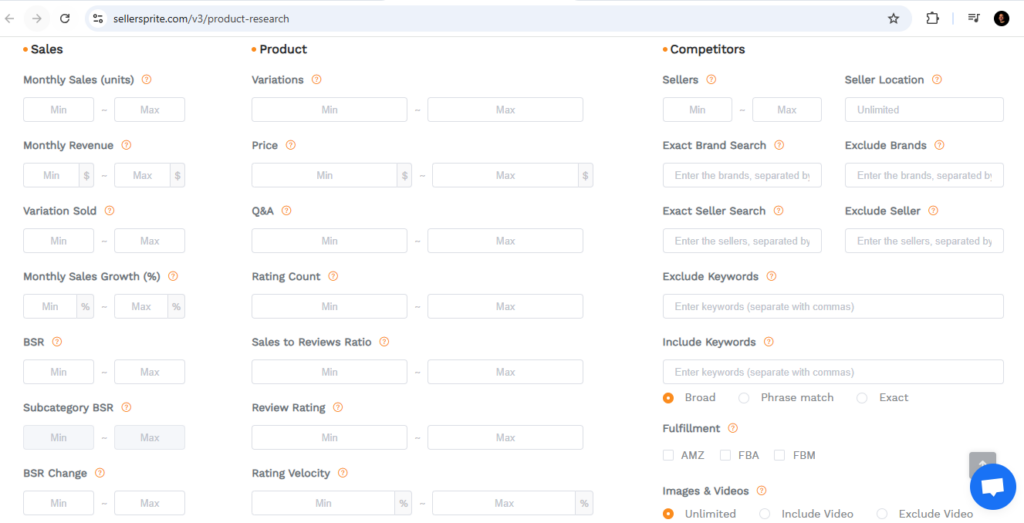Tick the FBM fulfillment checkbox
The image size is (1024, 523).
pos(779,455)
